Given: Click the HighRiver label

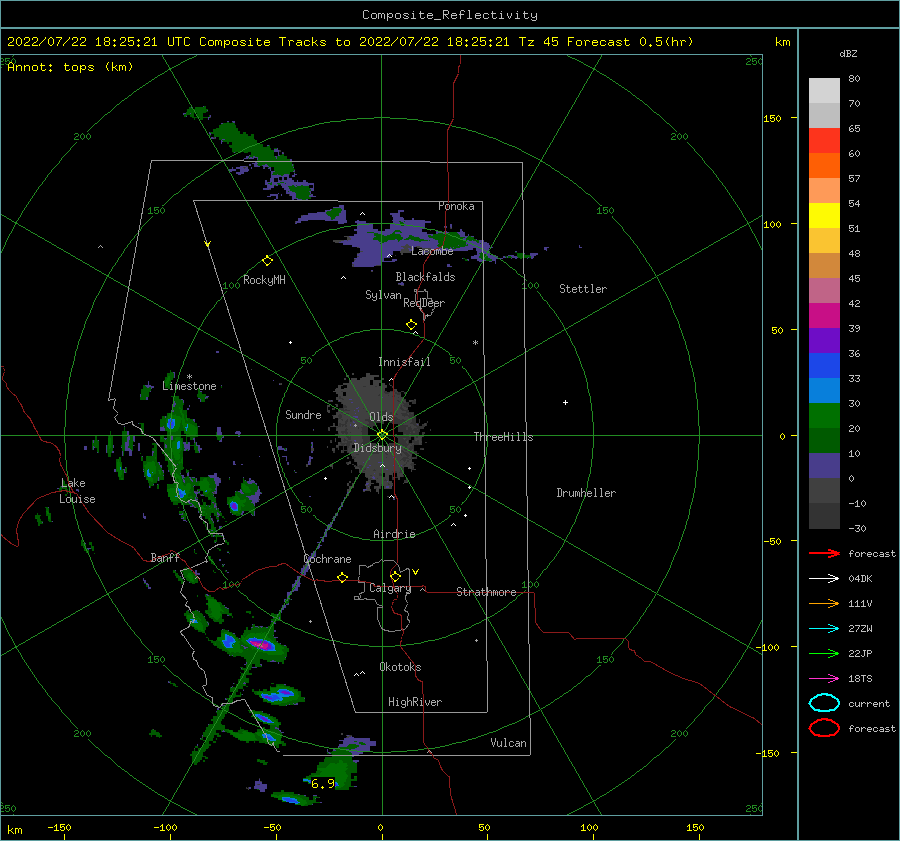Looking at the screenshot, I should coord(415,702).
